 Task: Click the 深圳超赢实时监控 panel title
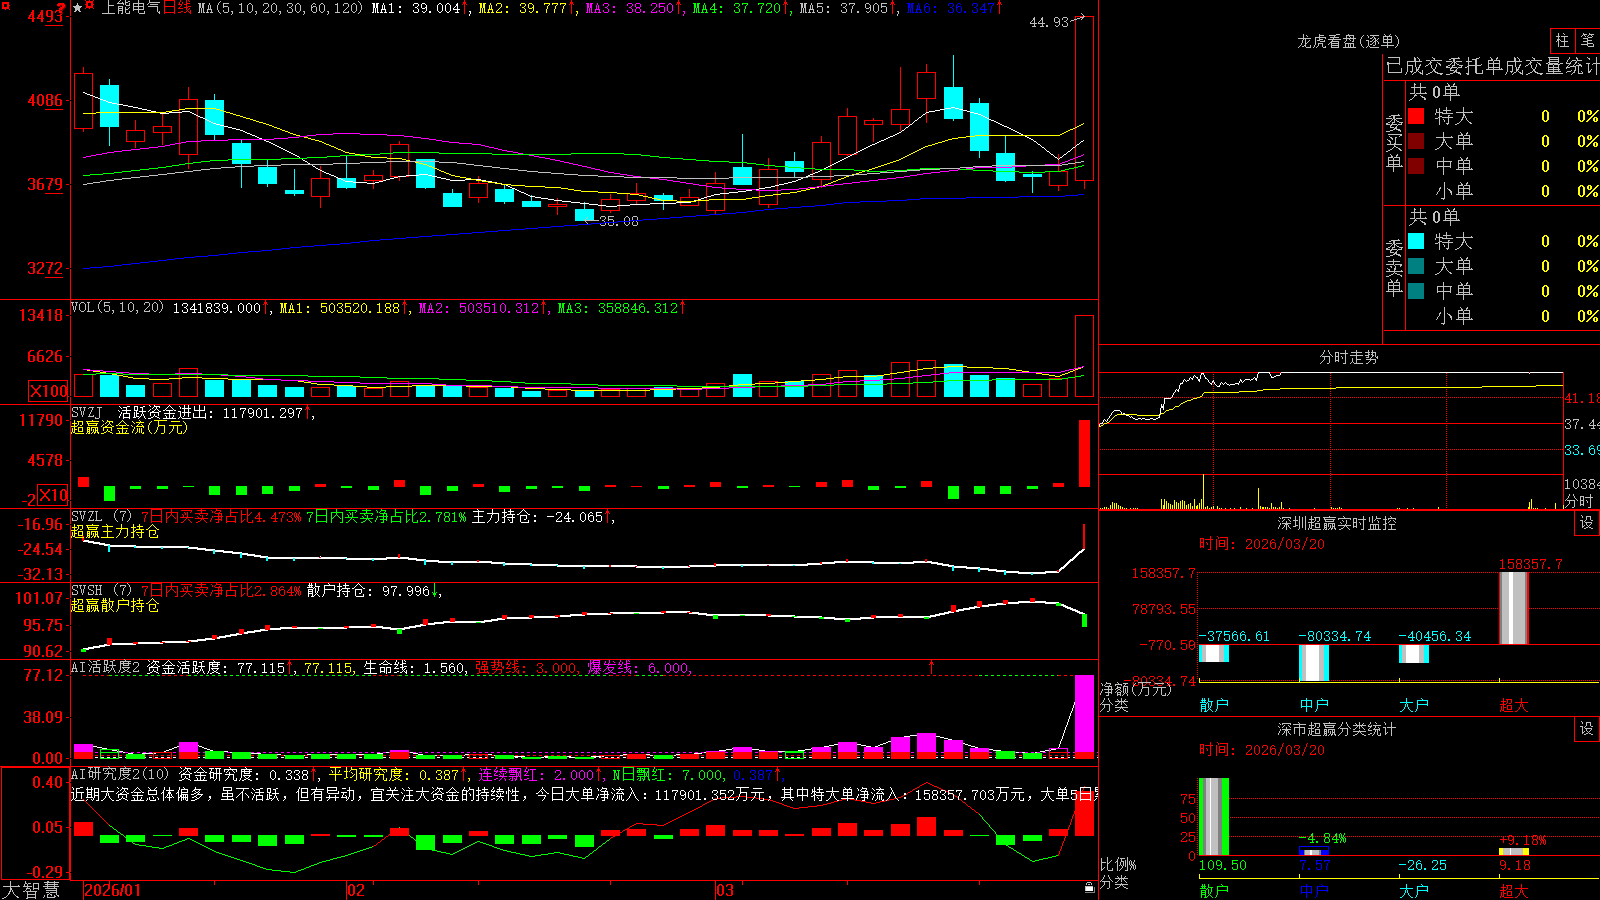click(1336, 523)
